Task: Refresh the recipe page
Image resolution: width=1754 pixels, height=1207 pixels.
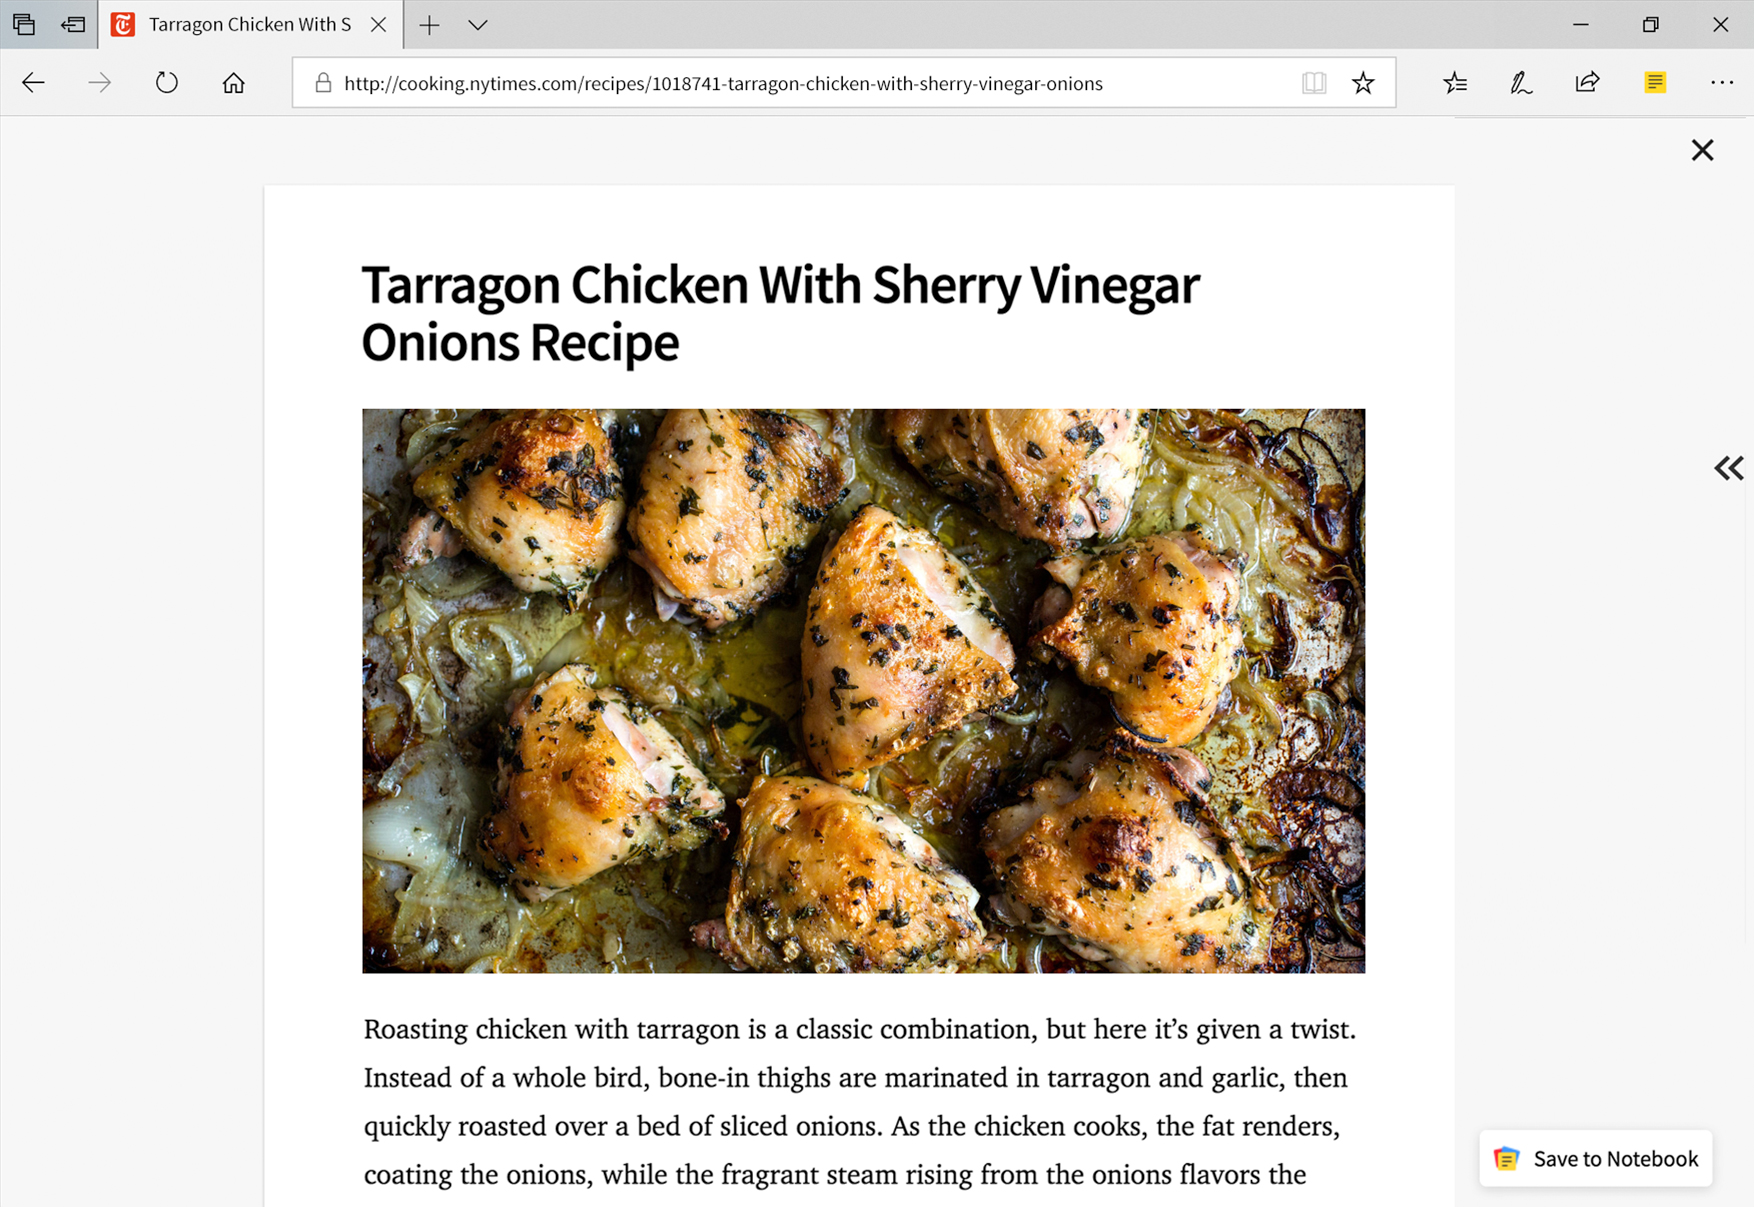Action: (x=166, y=83)
